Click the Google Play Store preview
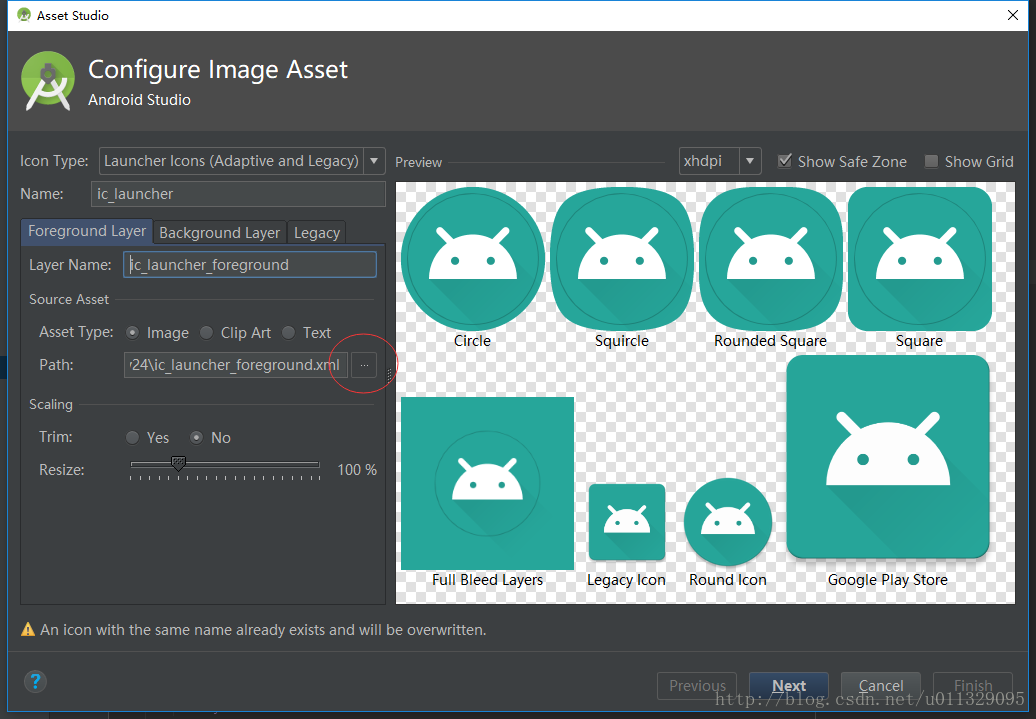Viewport: 1036px width, 719px height. pyautogui.click(x=888, y=457)
